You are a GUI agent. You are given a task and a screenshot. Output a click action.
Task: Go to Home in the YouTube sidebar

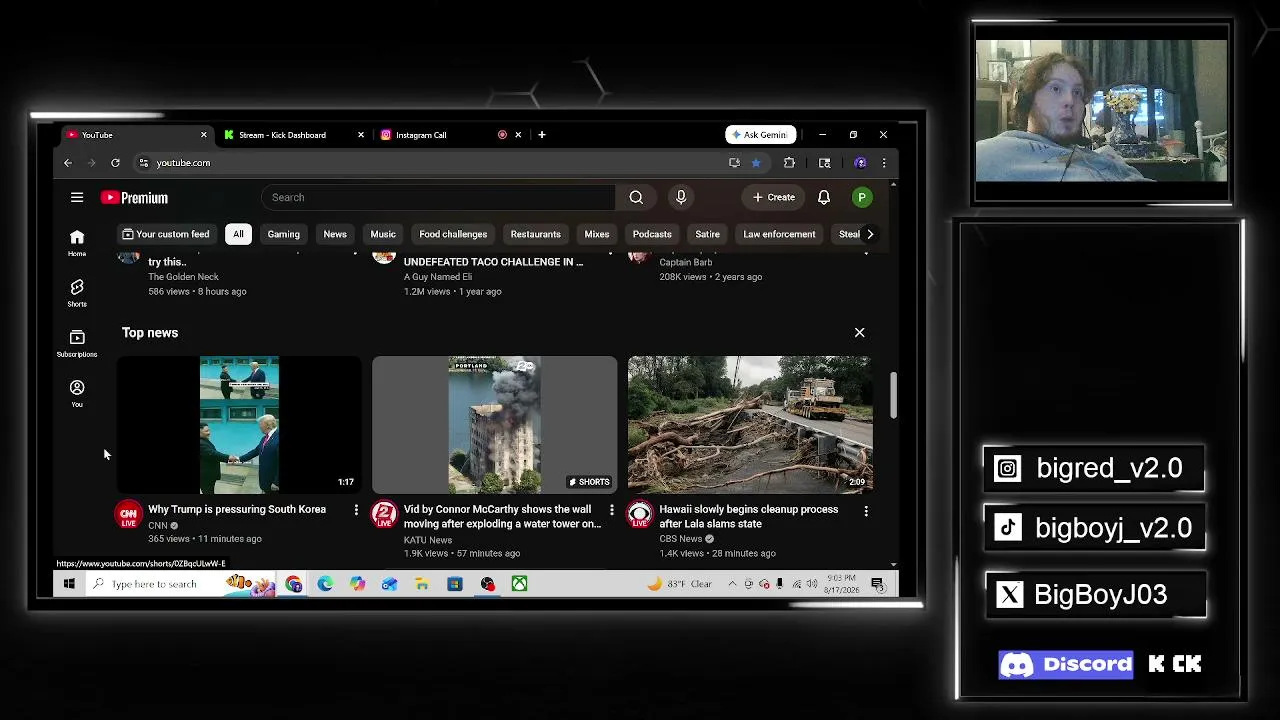(77, 242)
